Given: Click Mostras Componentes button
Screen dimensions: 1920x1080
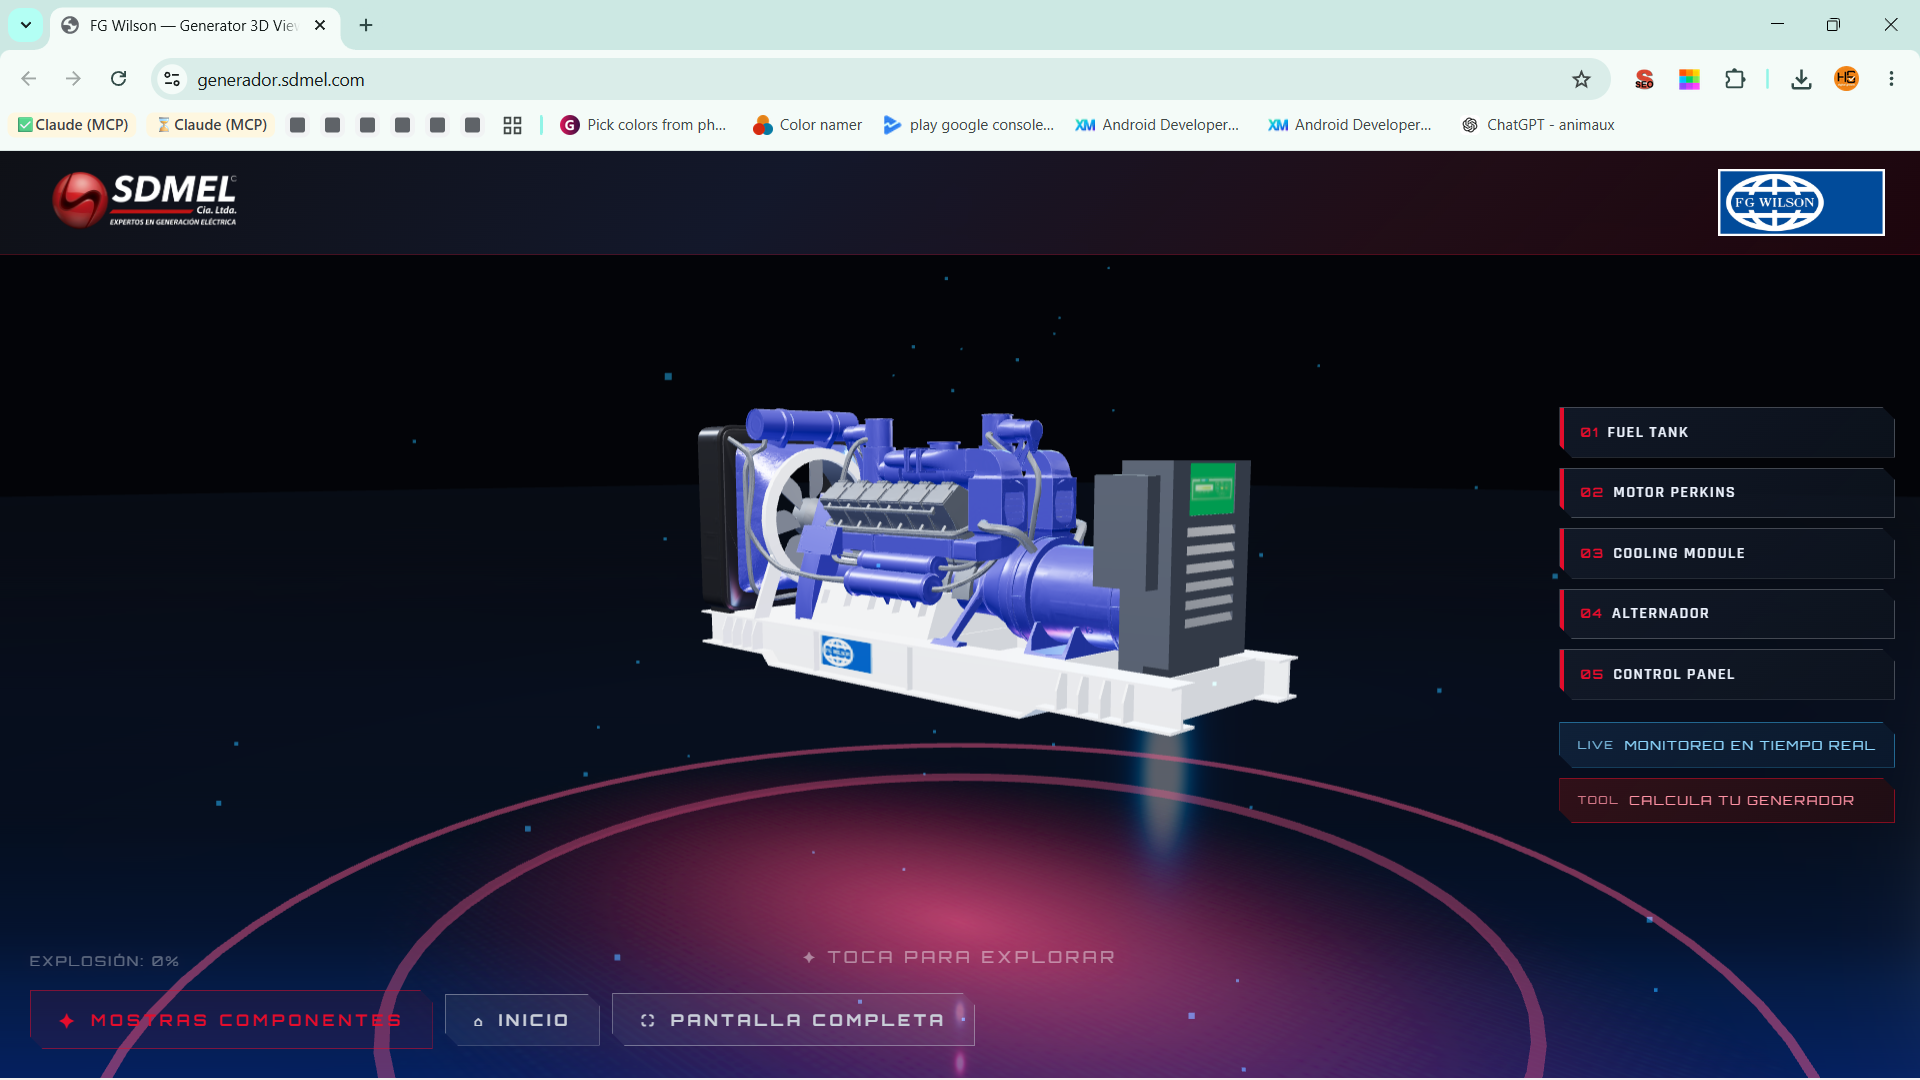Looking at the screenshot, I should 231,1020.
